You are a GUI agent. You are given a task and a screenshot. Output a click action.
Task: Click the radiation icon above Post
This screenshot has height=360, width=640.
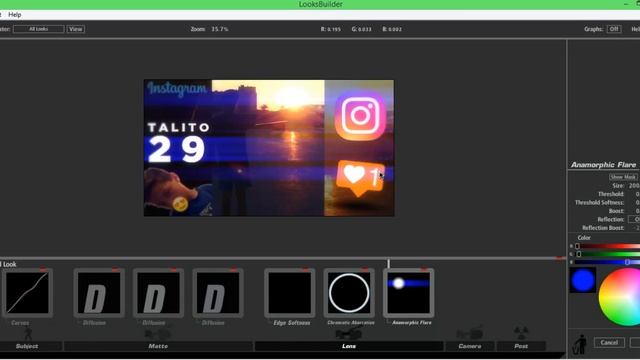point(521,332)
